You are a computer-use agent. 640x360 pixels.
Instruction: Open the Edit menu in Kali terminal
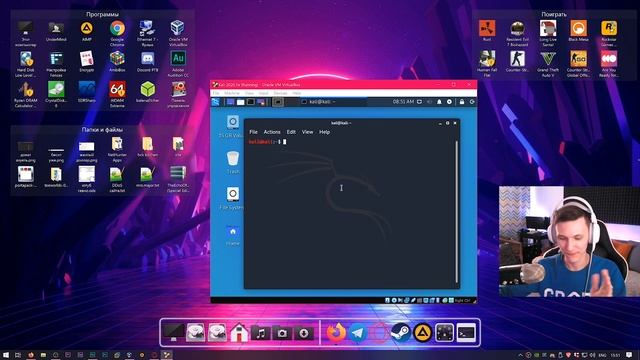pos(291,132)
